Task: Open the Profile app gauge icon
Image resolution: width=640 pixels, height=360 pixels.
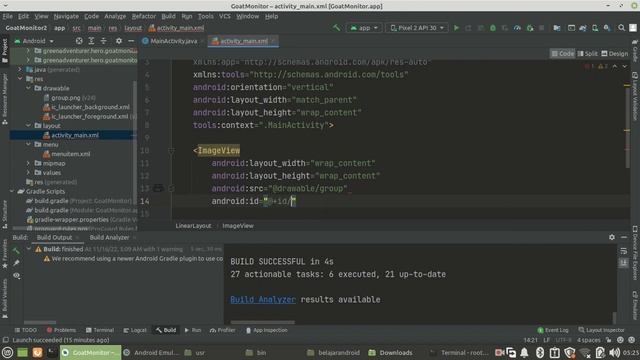Action: tap(517, 28)
